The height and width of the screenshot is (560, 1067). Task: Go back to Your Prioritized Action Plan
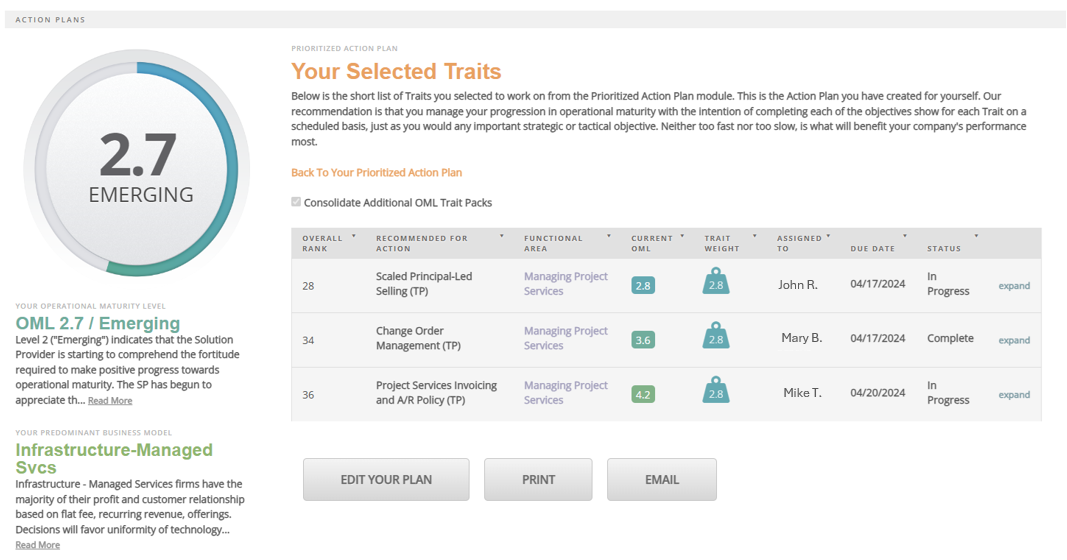click(x=376, y=172)
